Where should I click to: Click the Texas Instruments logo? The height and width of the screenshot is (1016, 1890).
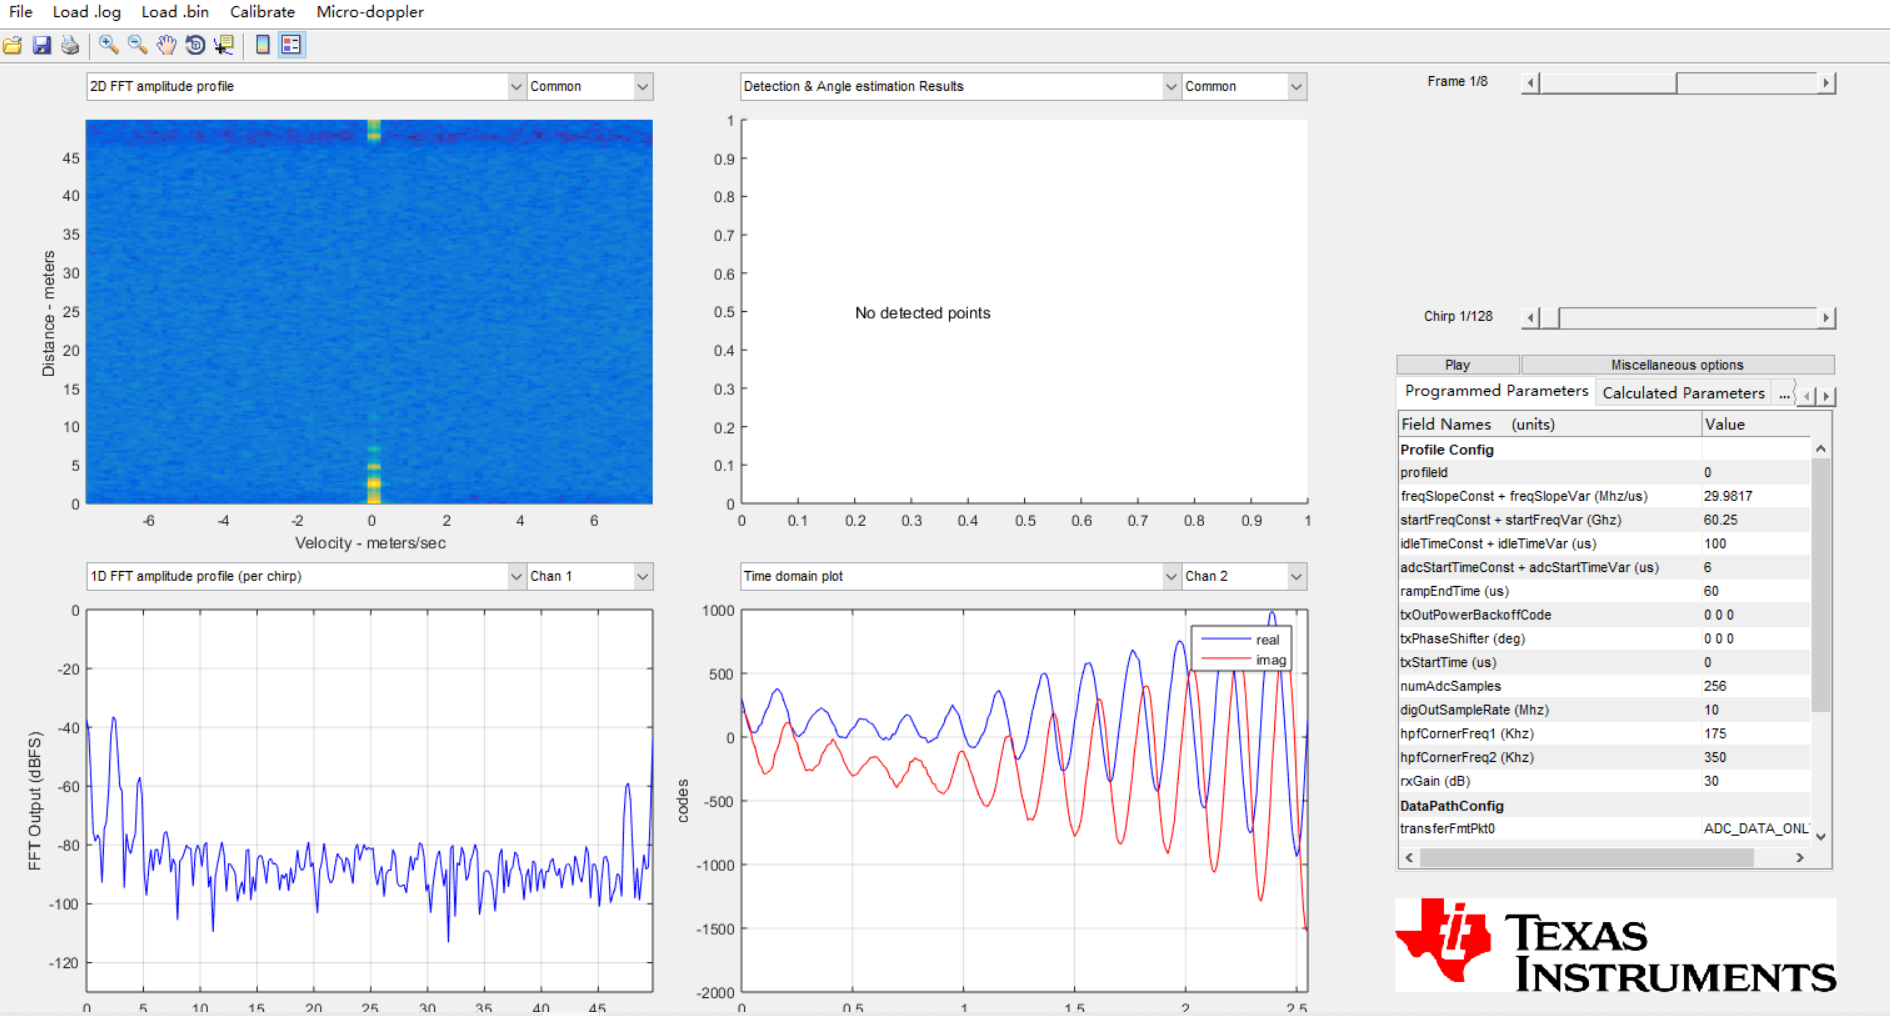point(1615,945)
